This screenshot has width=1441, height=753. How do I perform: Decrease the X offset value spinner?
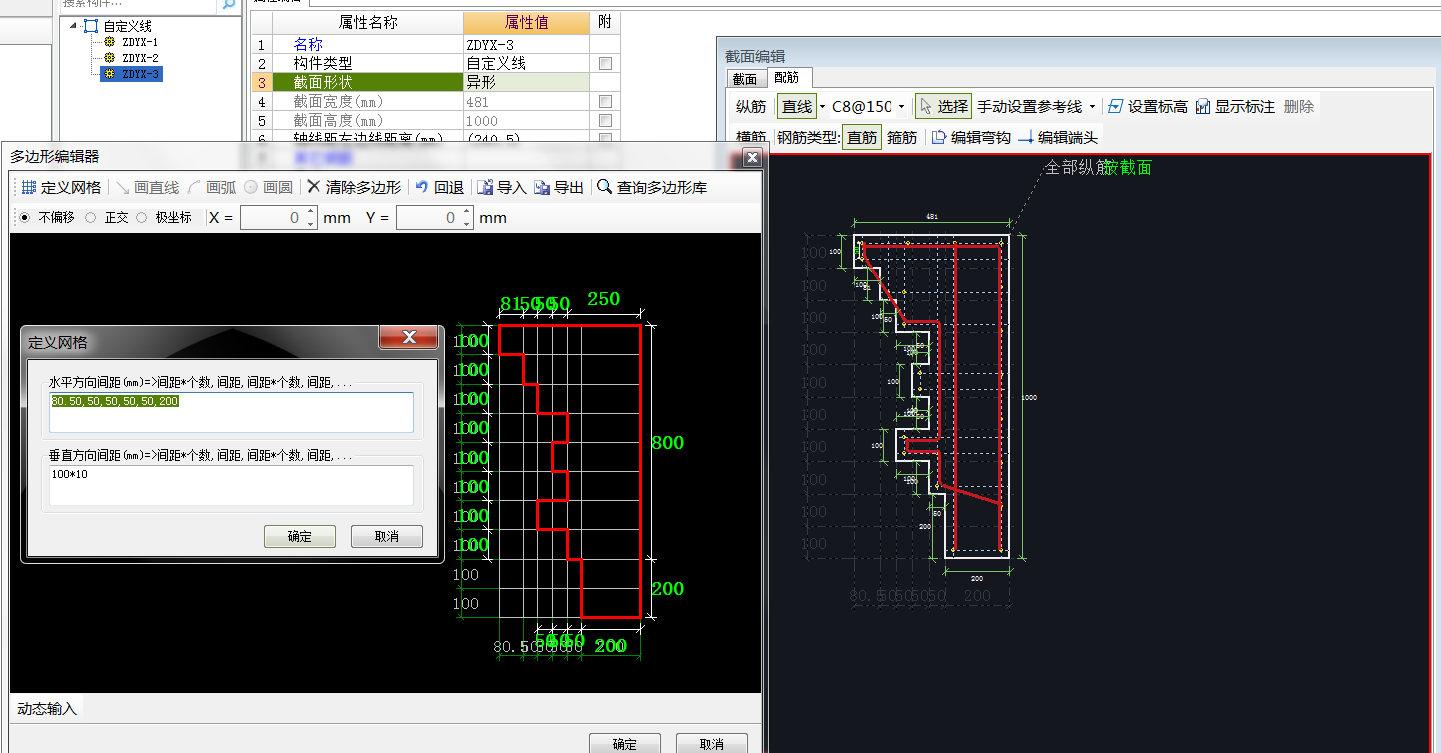point(311,223)
